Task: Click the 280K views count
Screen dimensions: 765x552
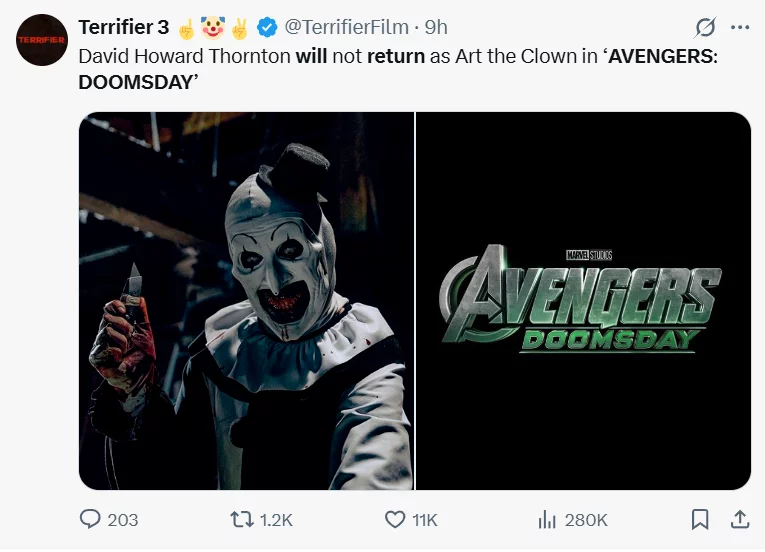Action: [586, 520]
